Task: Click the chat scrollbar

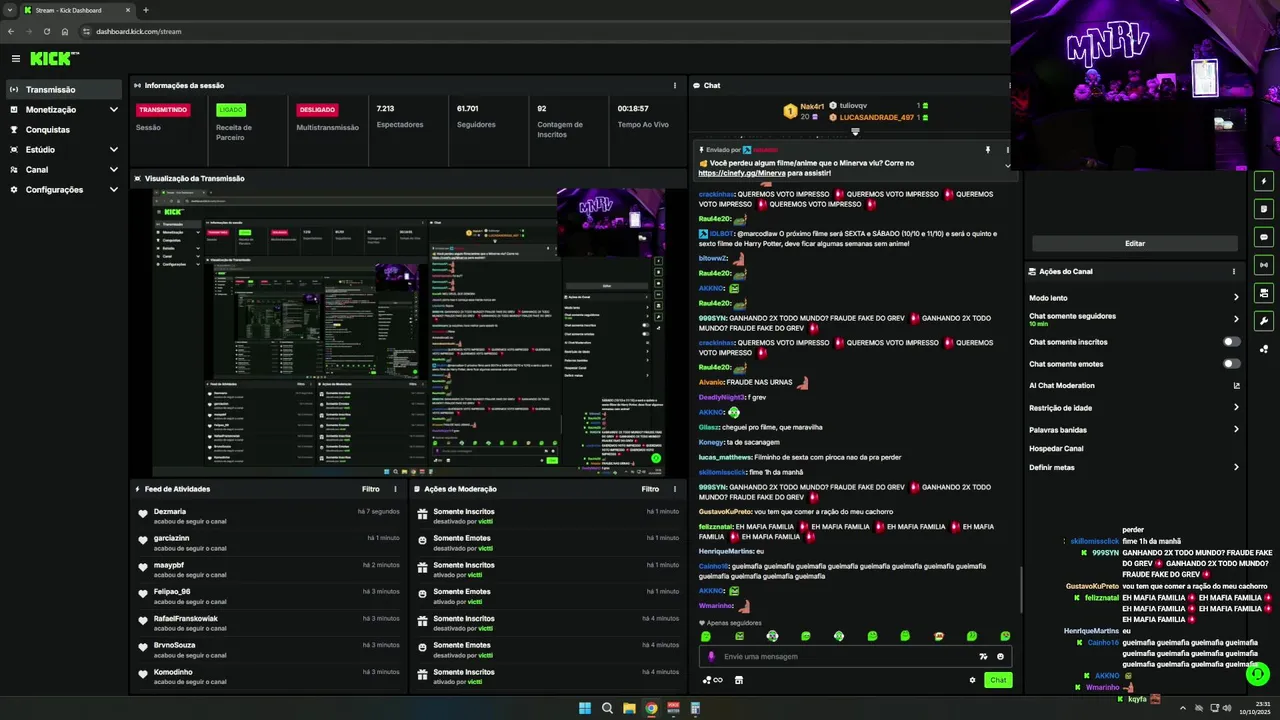Action: pos(1021,590)
